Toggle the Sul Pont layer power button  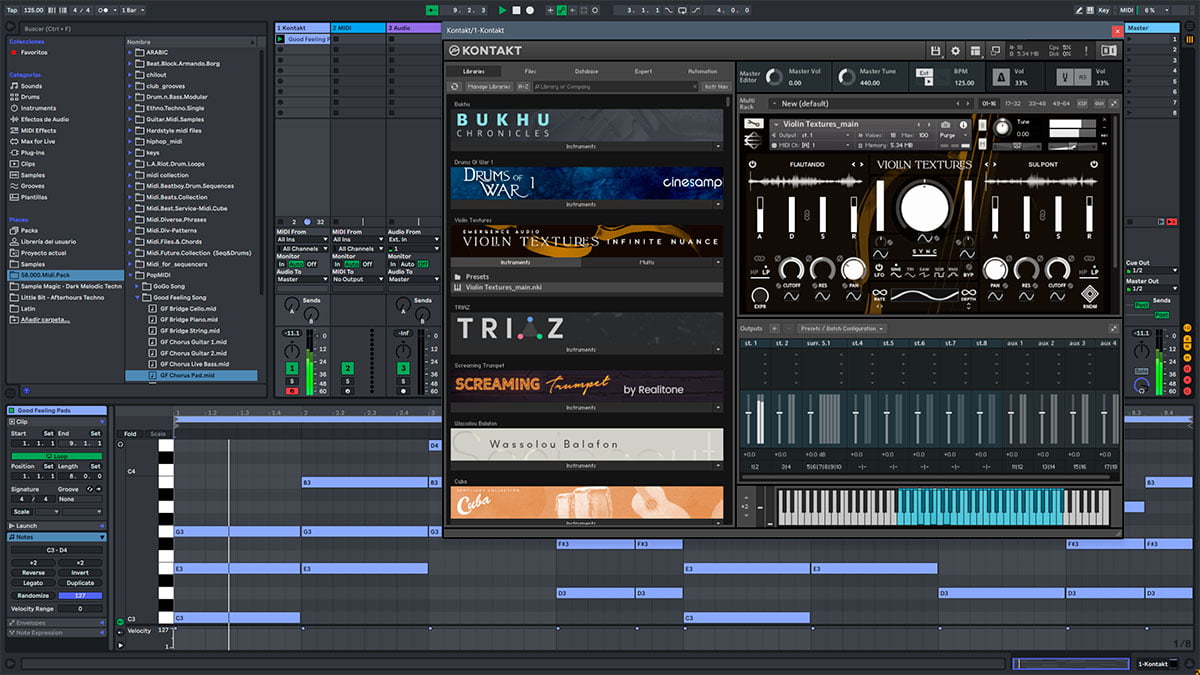1094,164
